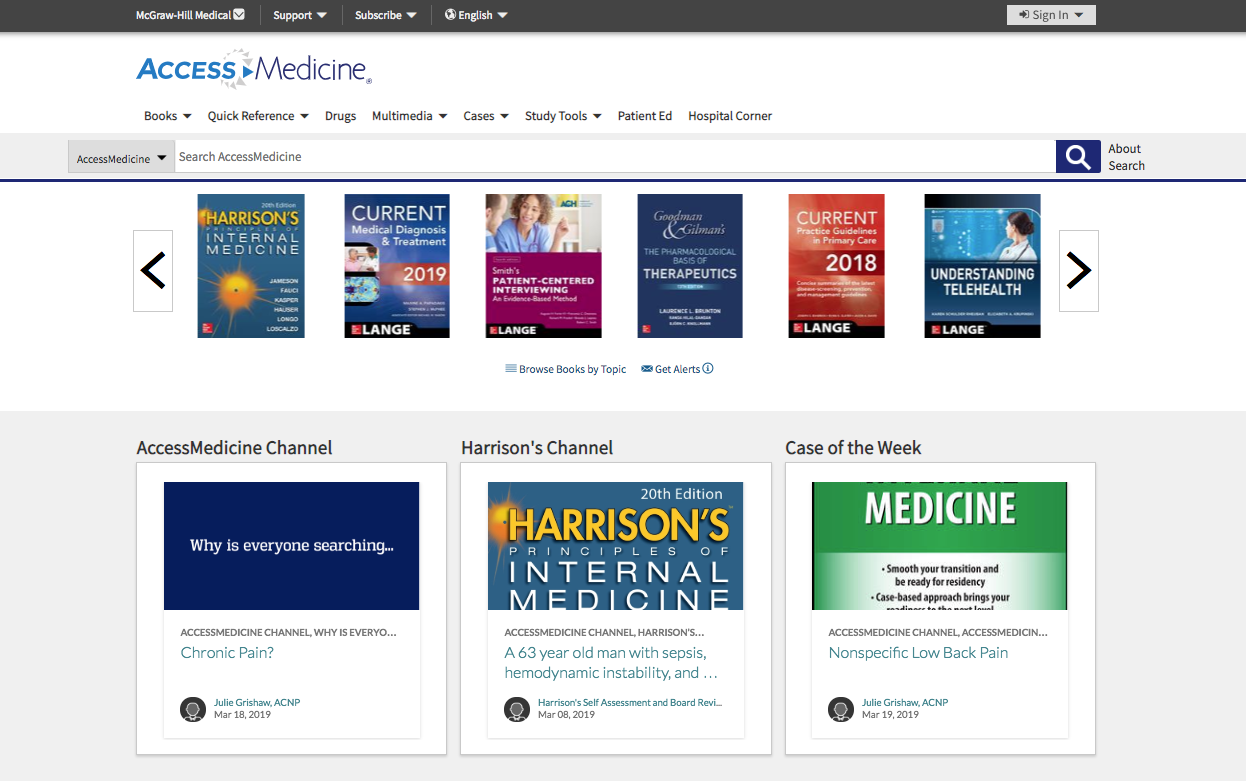Viewport: 1246px width, 784px height.
Task: Click Julie Grishaw, ACNP on Low Back Pain card
Action: tap(905, 702)
